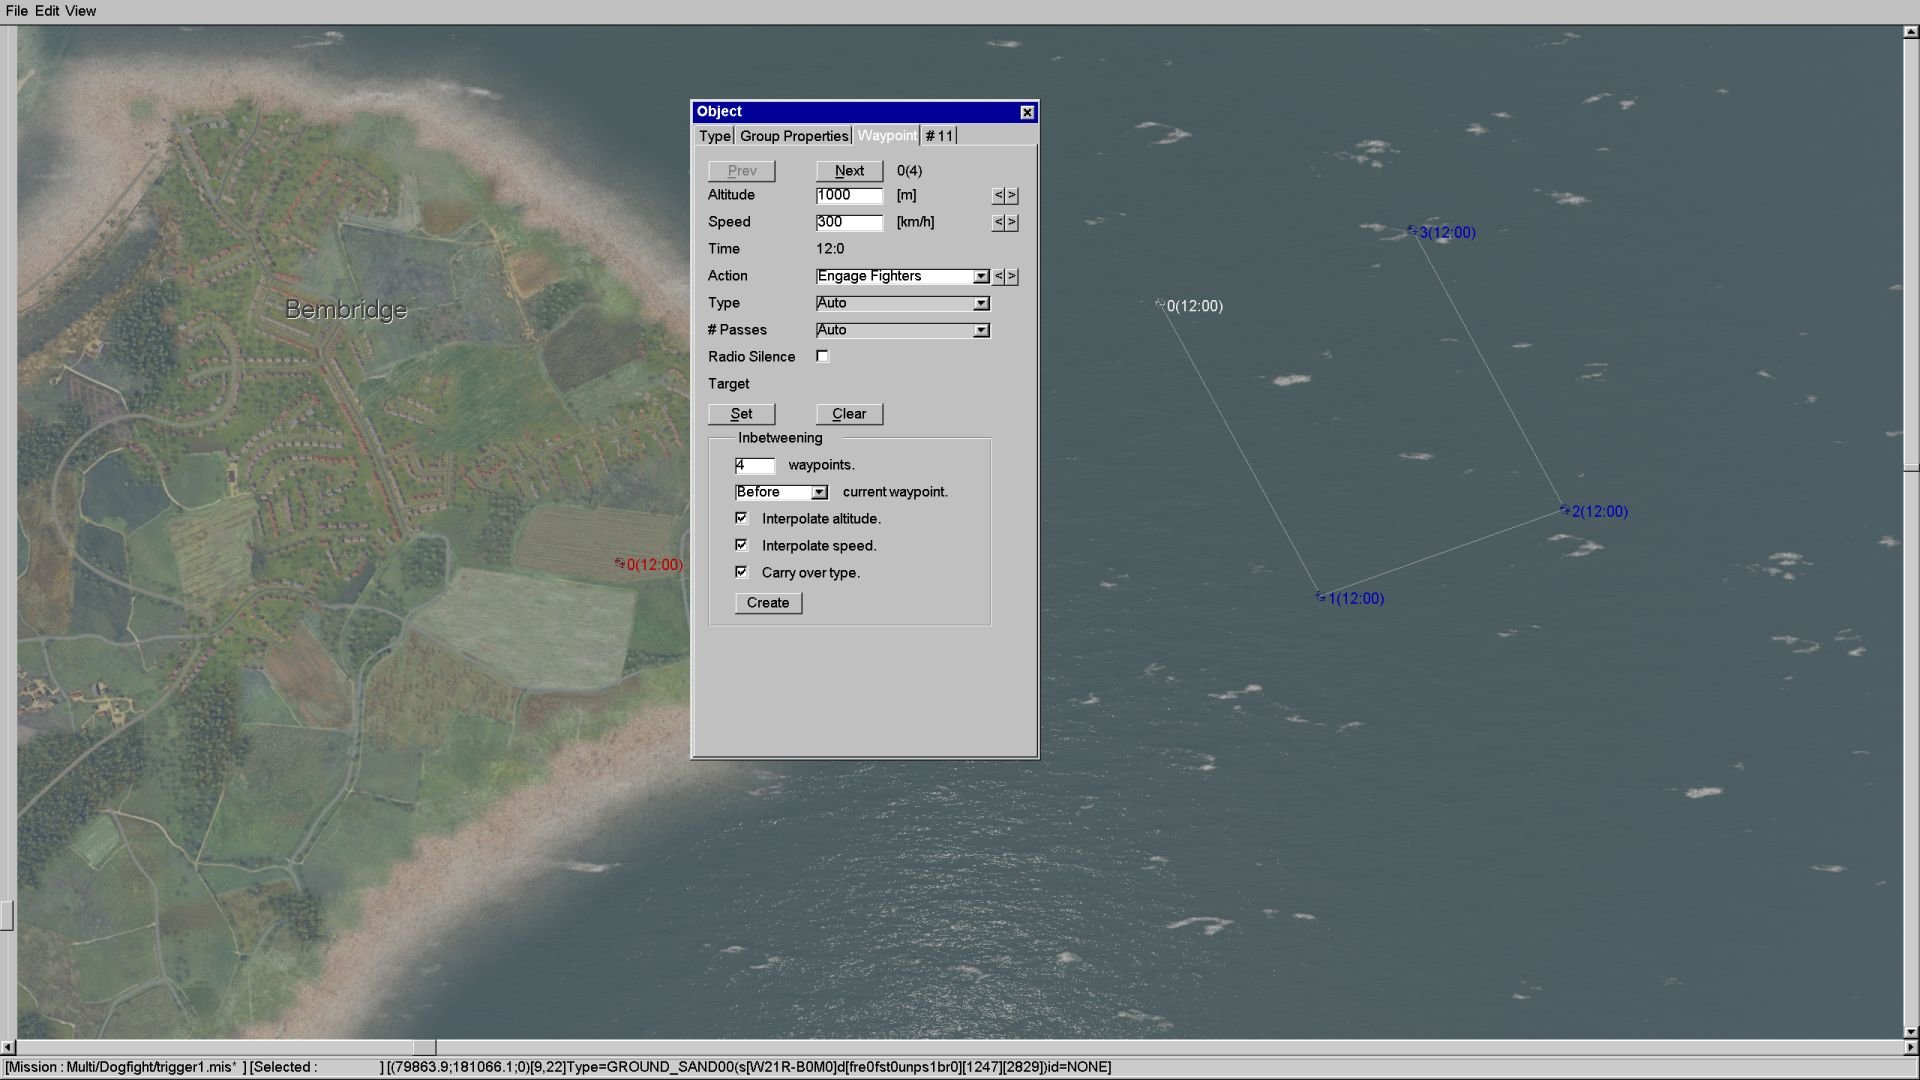Click the Altitude input field

click(848, 196)
